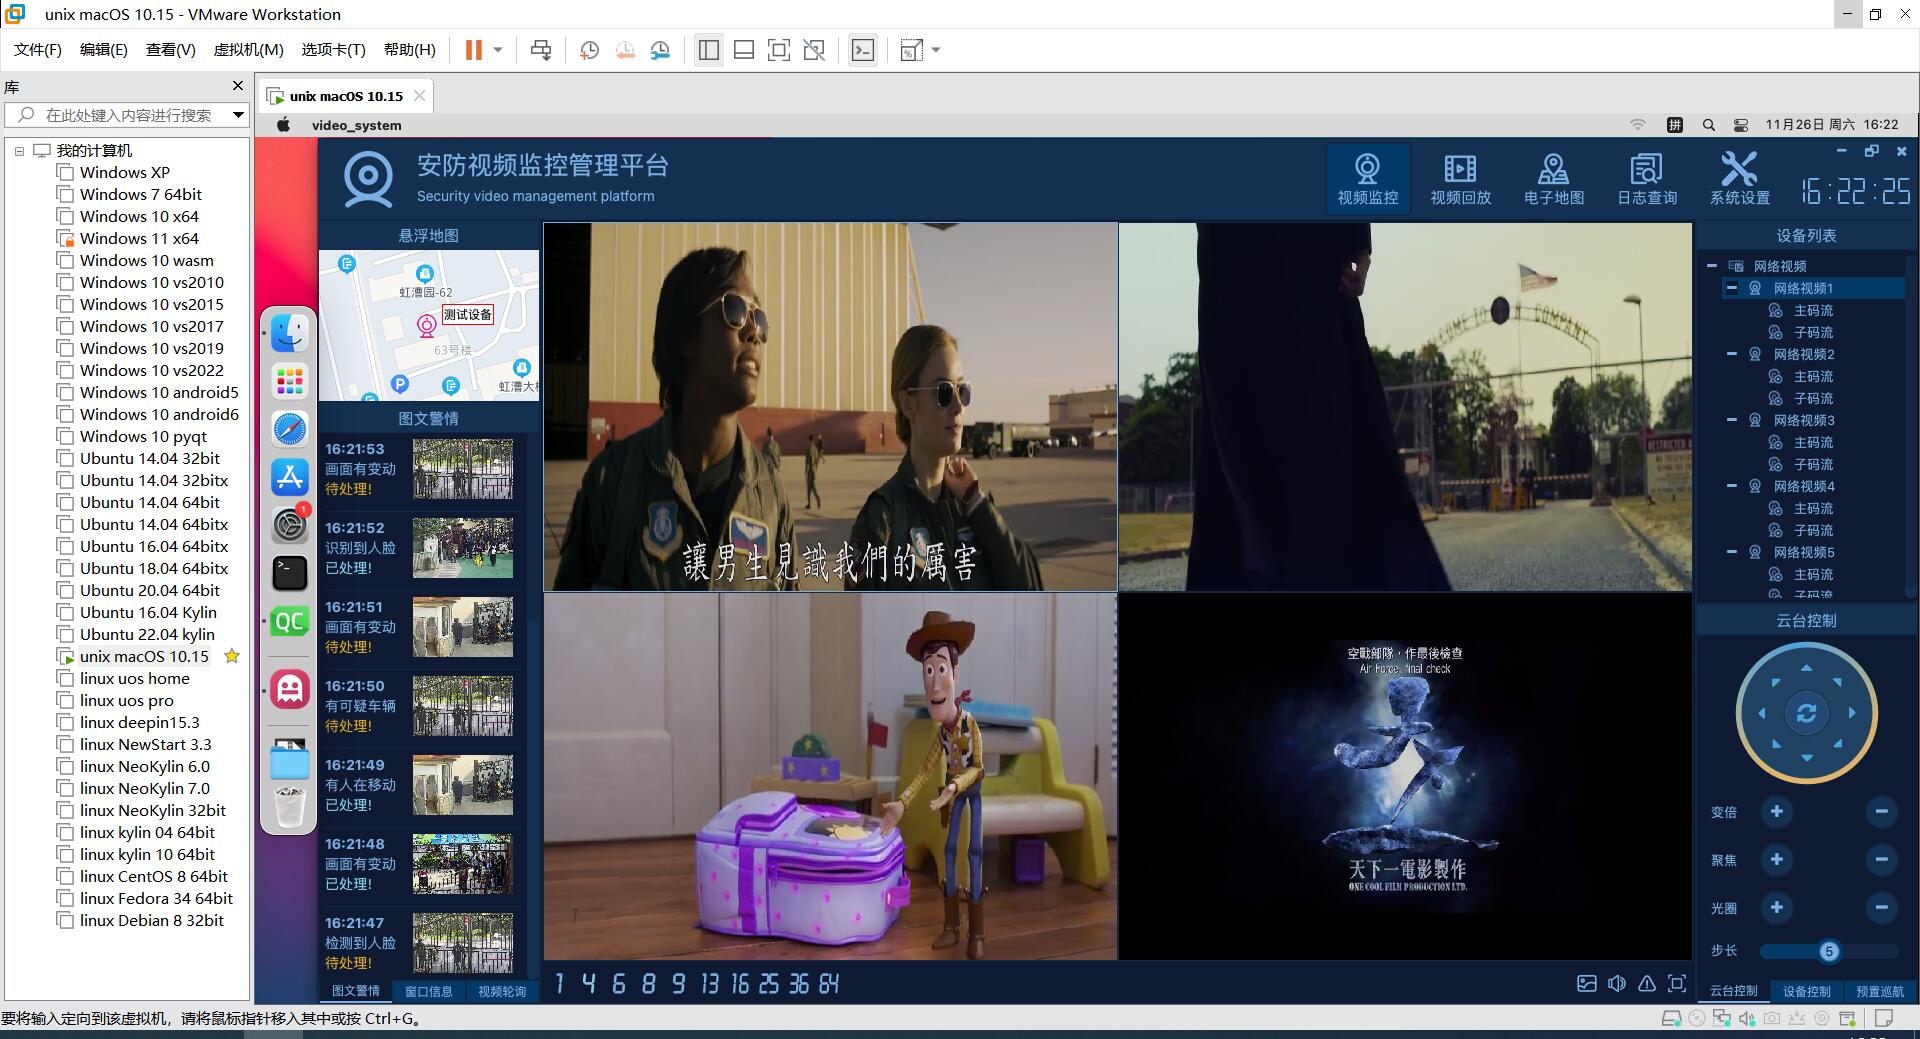Click the snapshot picture icon below videos
Screen dimensions: 1920x1039
[x=1587, y=984]
